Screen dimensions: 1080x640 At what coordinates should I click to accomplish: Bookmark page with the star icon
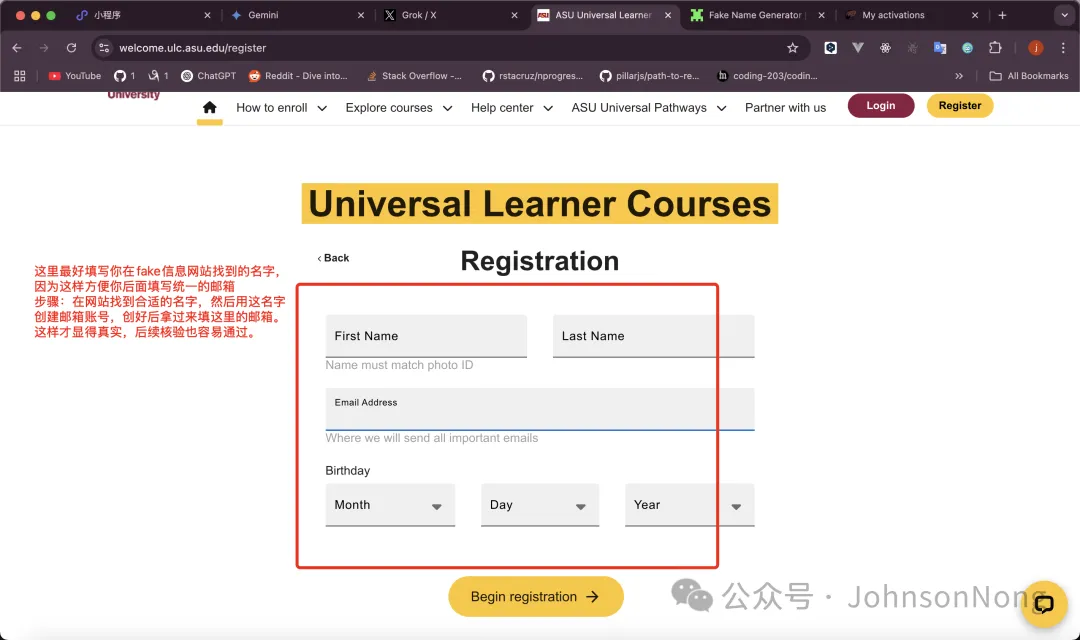(x=792, y=48)
